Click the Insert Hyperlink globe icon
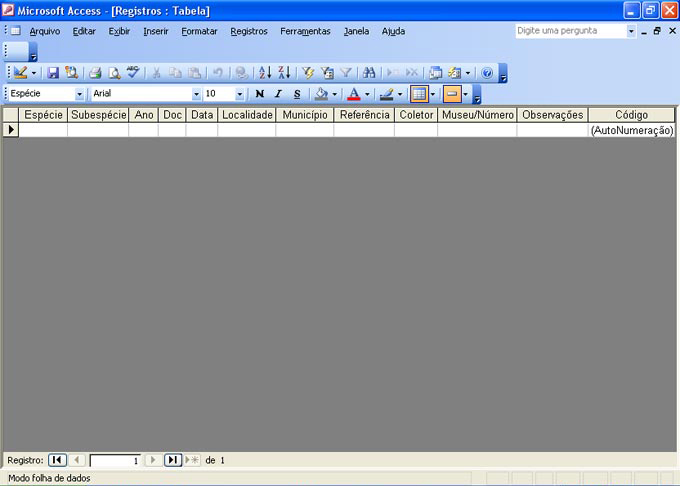 (x=241, y=73)
